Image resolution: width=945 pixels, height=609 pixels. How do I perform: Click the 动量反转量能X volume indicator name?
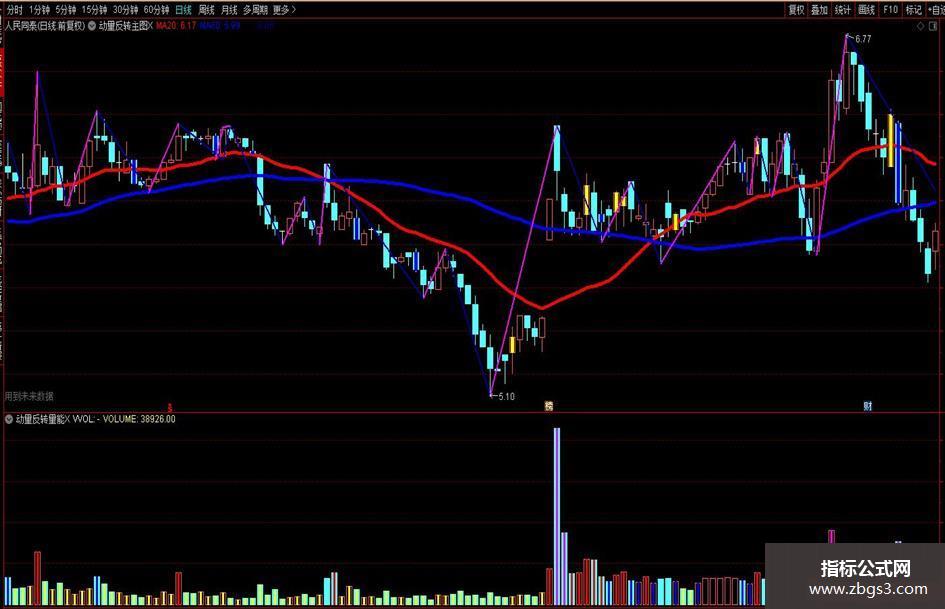pos(42,419)
